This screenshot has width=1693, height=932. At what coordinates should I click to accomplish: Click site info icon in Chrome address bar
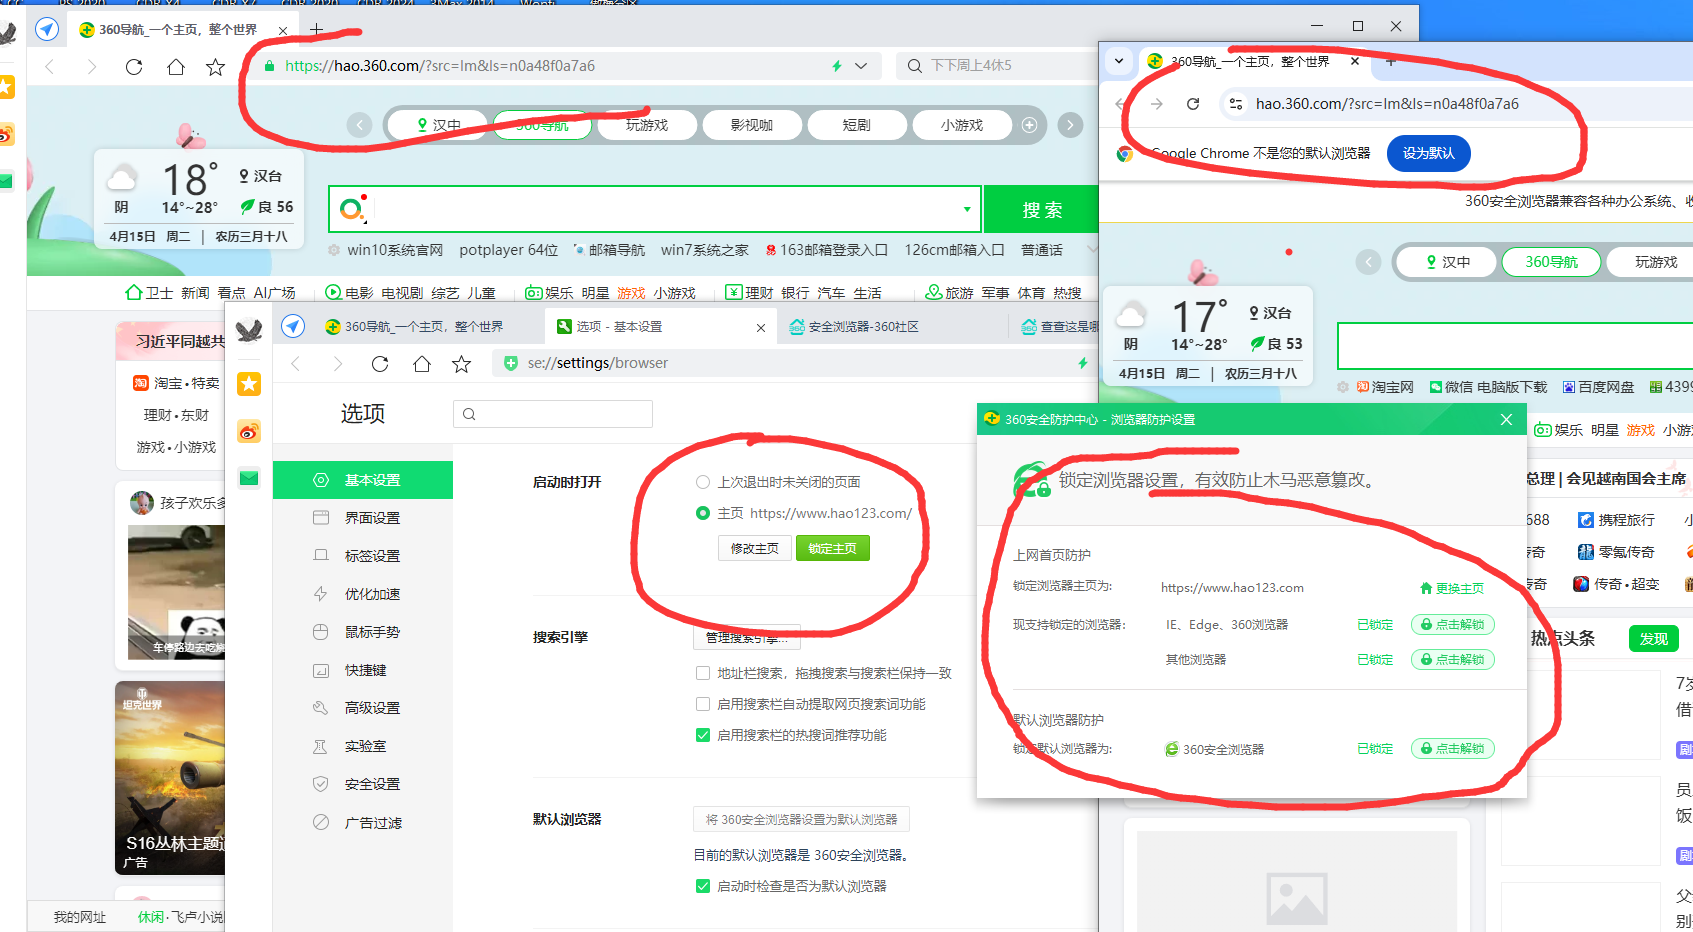point(1236,104)
